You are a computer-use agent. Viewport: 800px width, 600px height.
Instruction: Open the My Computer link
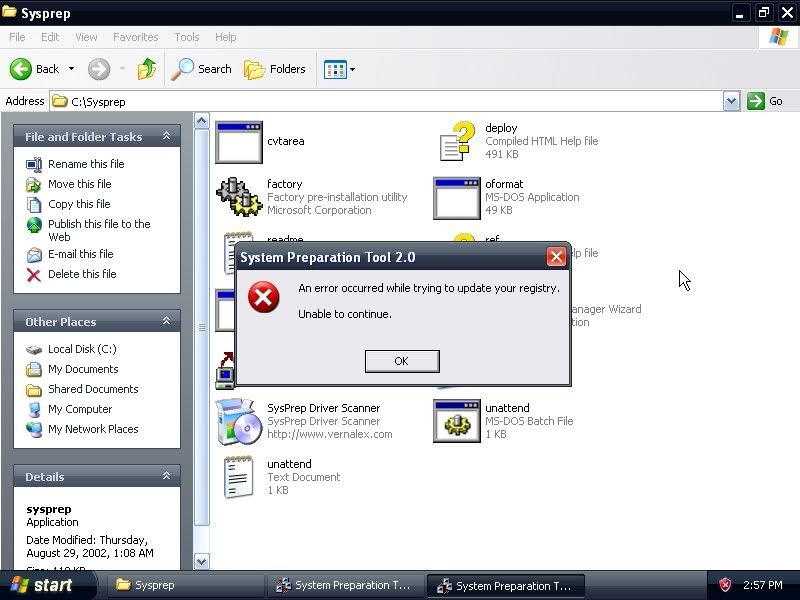(80, 409)
